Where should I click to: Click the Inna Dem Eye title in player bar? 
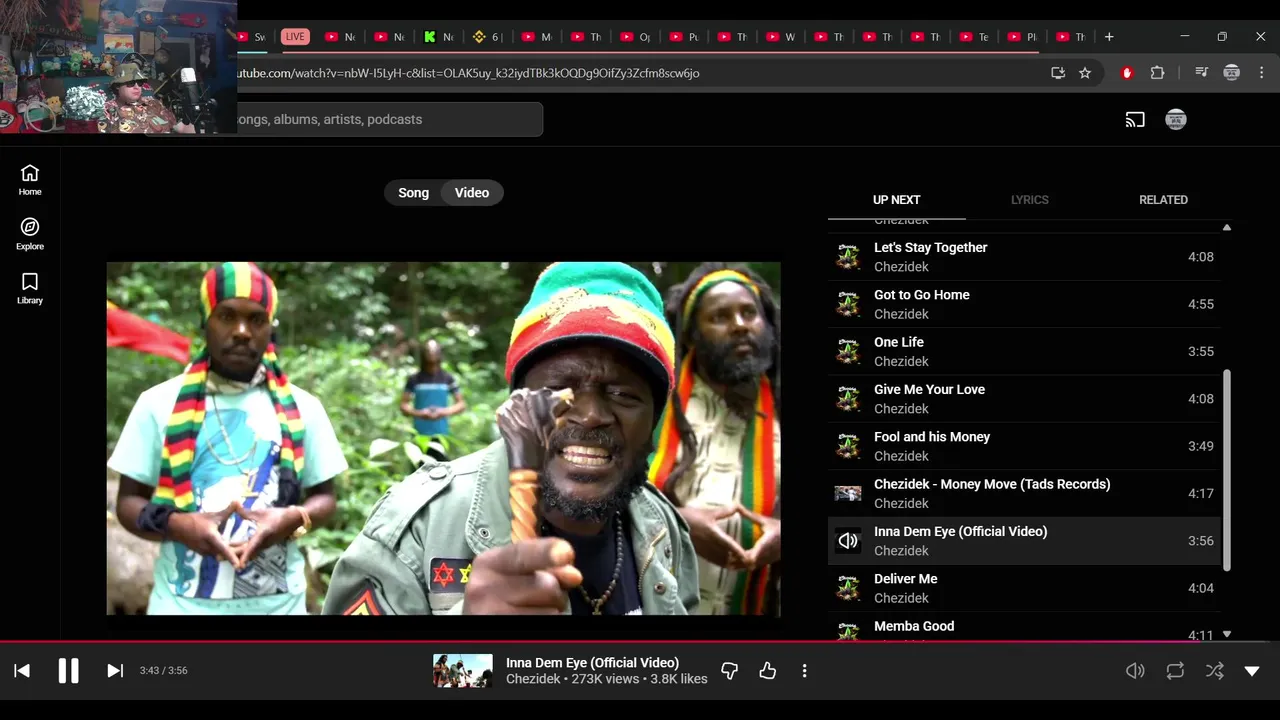[592, 663]
